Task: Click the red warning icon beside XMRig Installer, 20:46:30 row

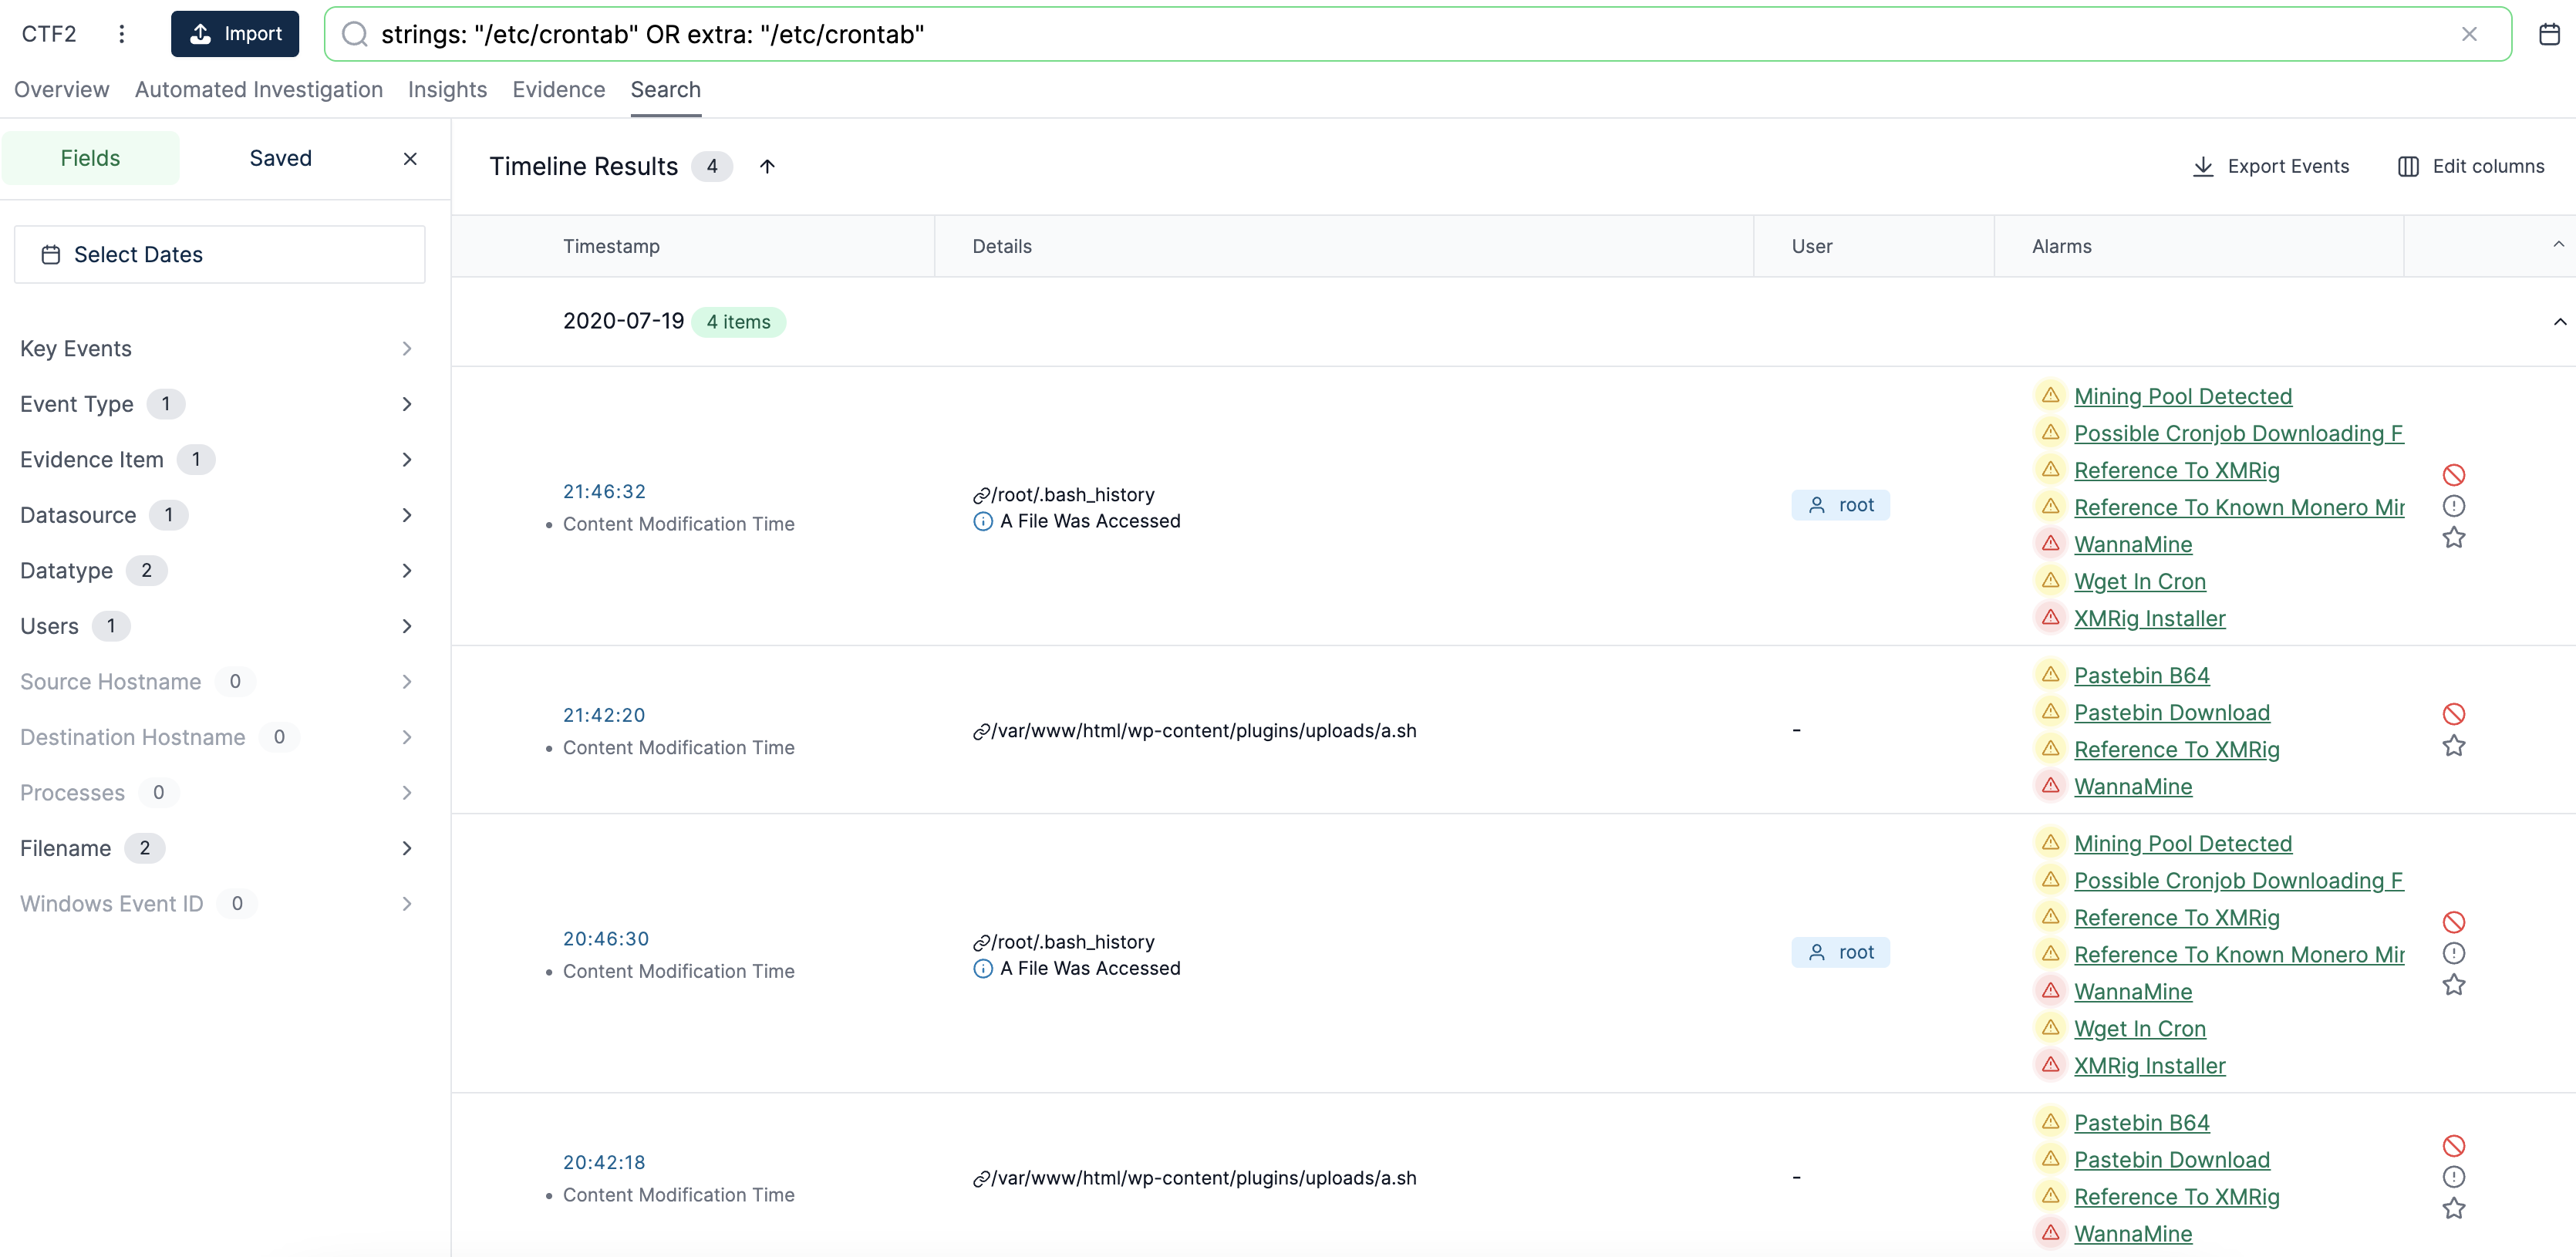Action: (2050, 1065)
